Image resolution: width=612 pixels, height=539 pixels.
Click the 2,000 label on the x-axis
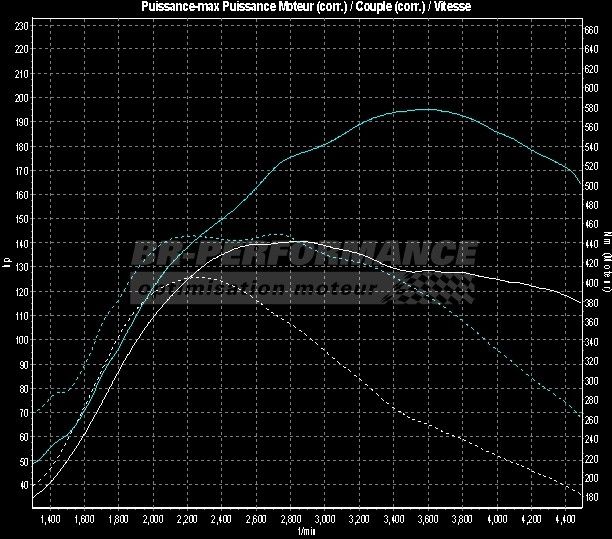point(152,520)
